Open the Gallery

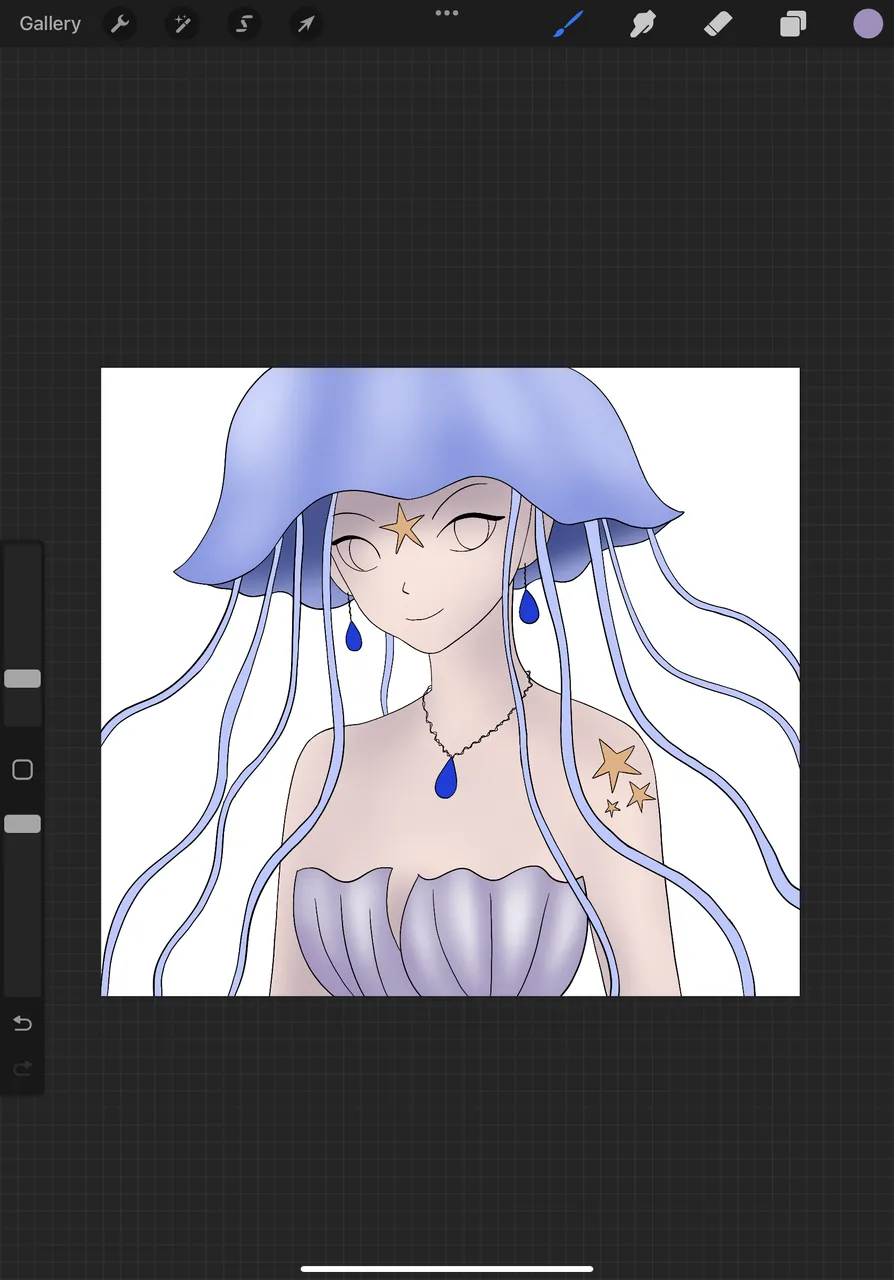(x=50, y=23)
